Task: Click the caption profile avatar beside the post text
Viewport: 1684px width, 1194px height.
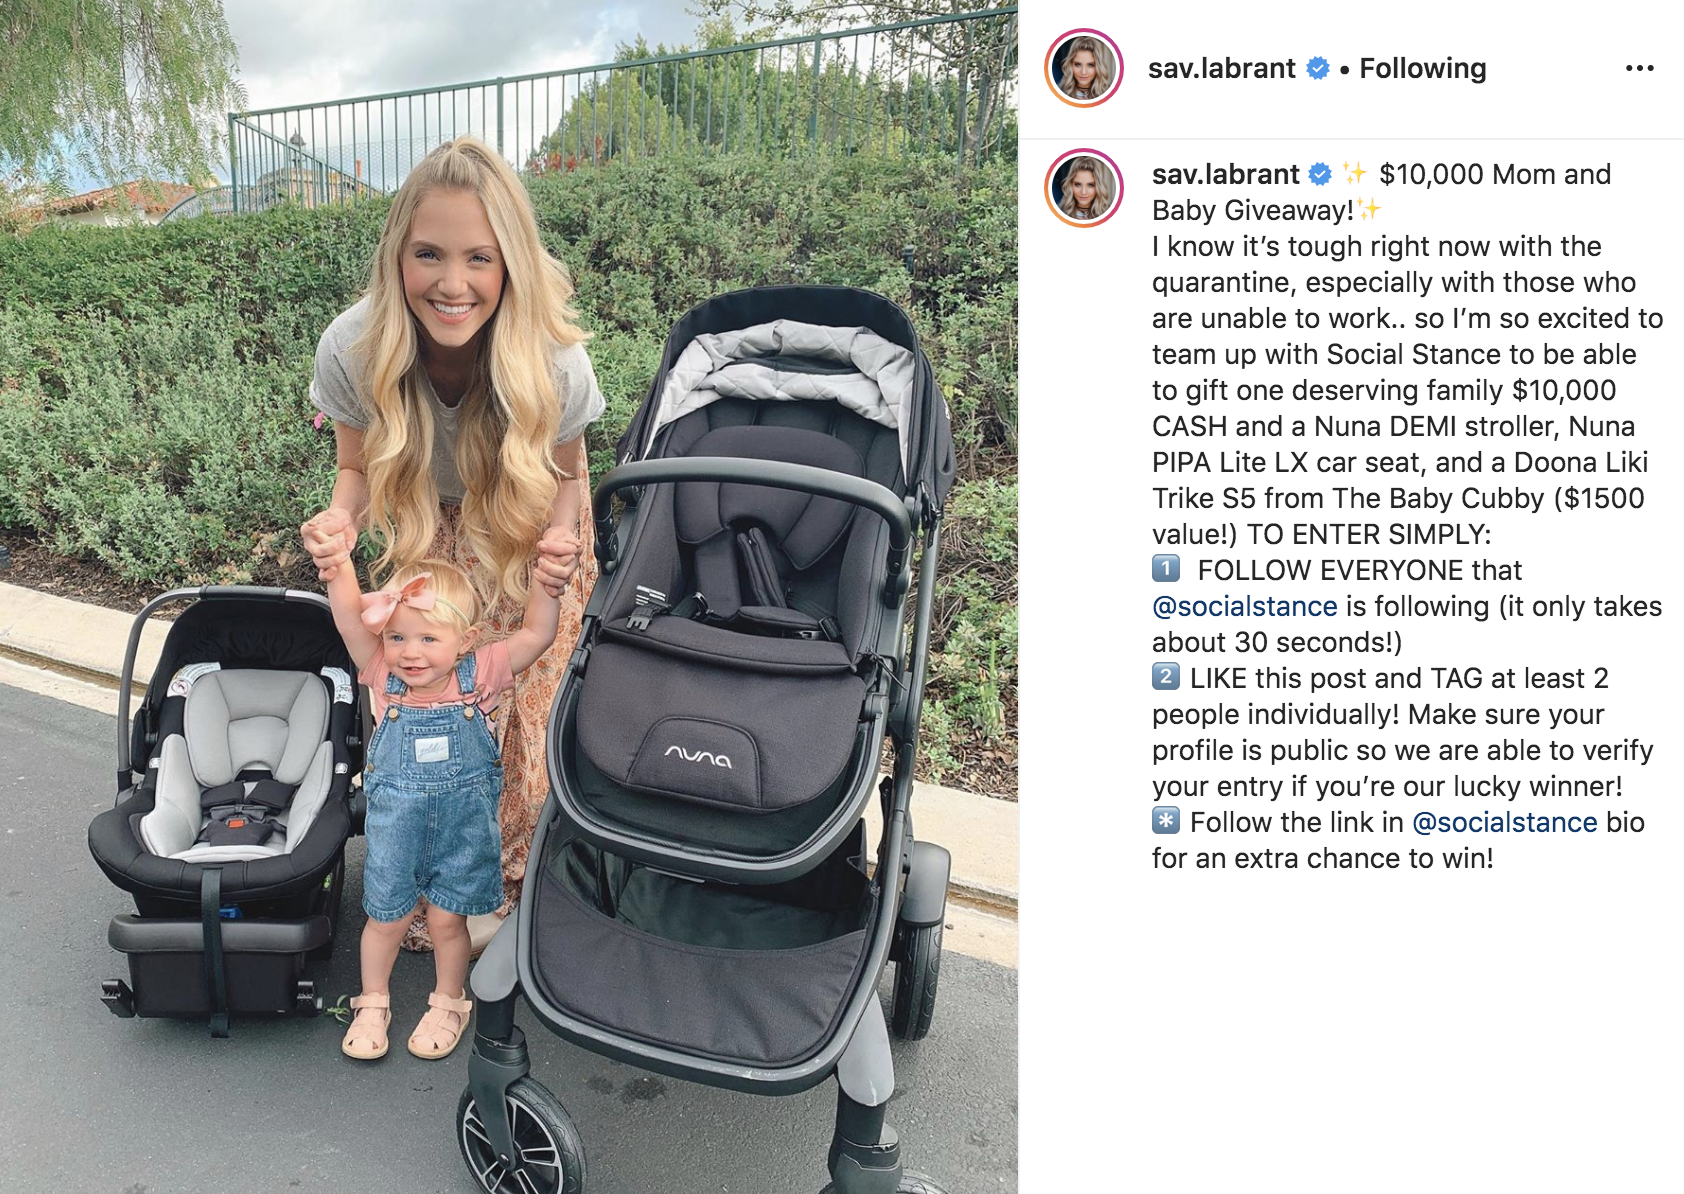Action: point(1084,188)
